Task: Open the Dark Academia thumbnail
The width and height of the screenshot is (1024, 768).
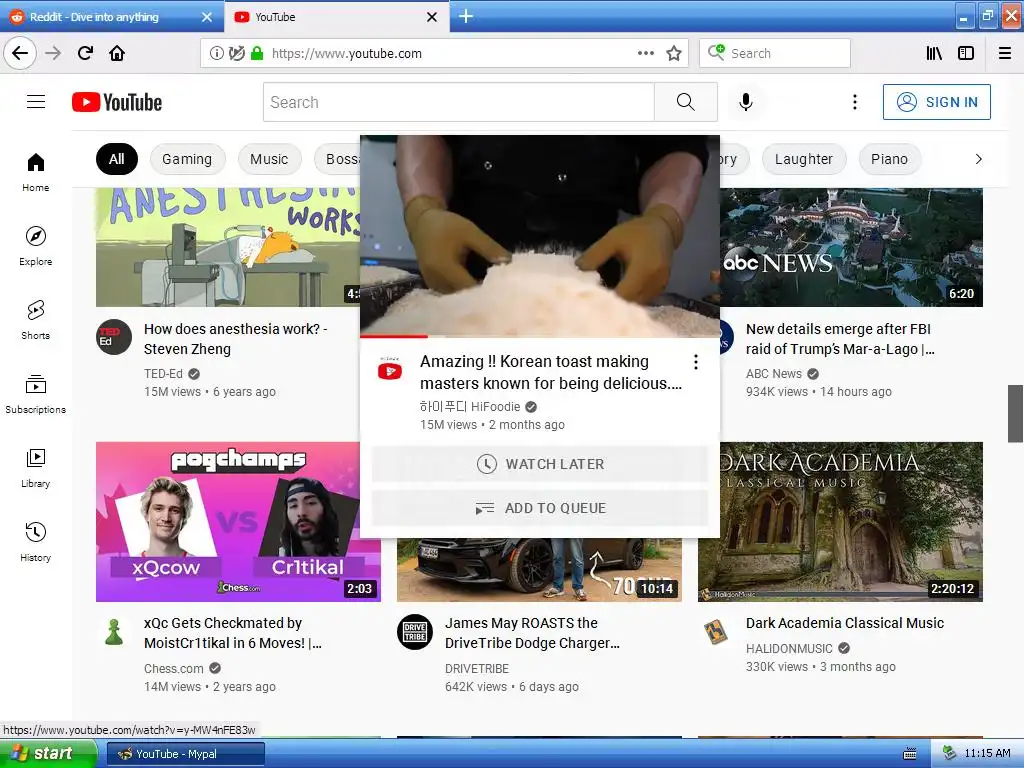Action: coord(852,522)
